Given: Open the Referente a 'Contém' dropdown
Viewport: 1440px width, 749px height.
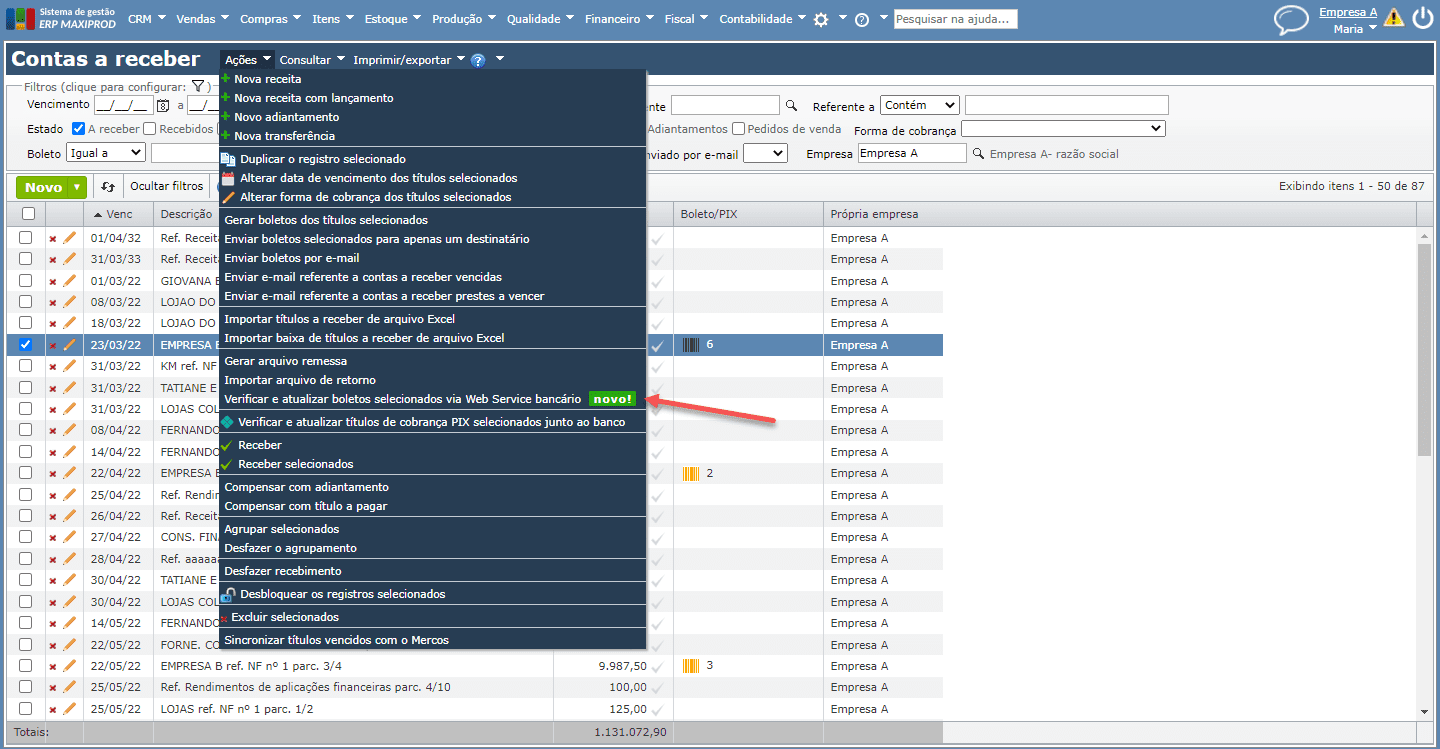Looking at the screenshot, I should pos(919,105).
